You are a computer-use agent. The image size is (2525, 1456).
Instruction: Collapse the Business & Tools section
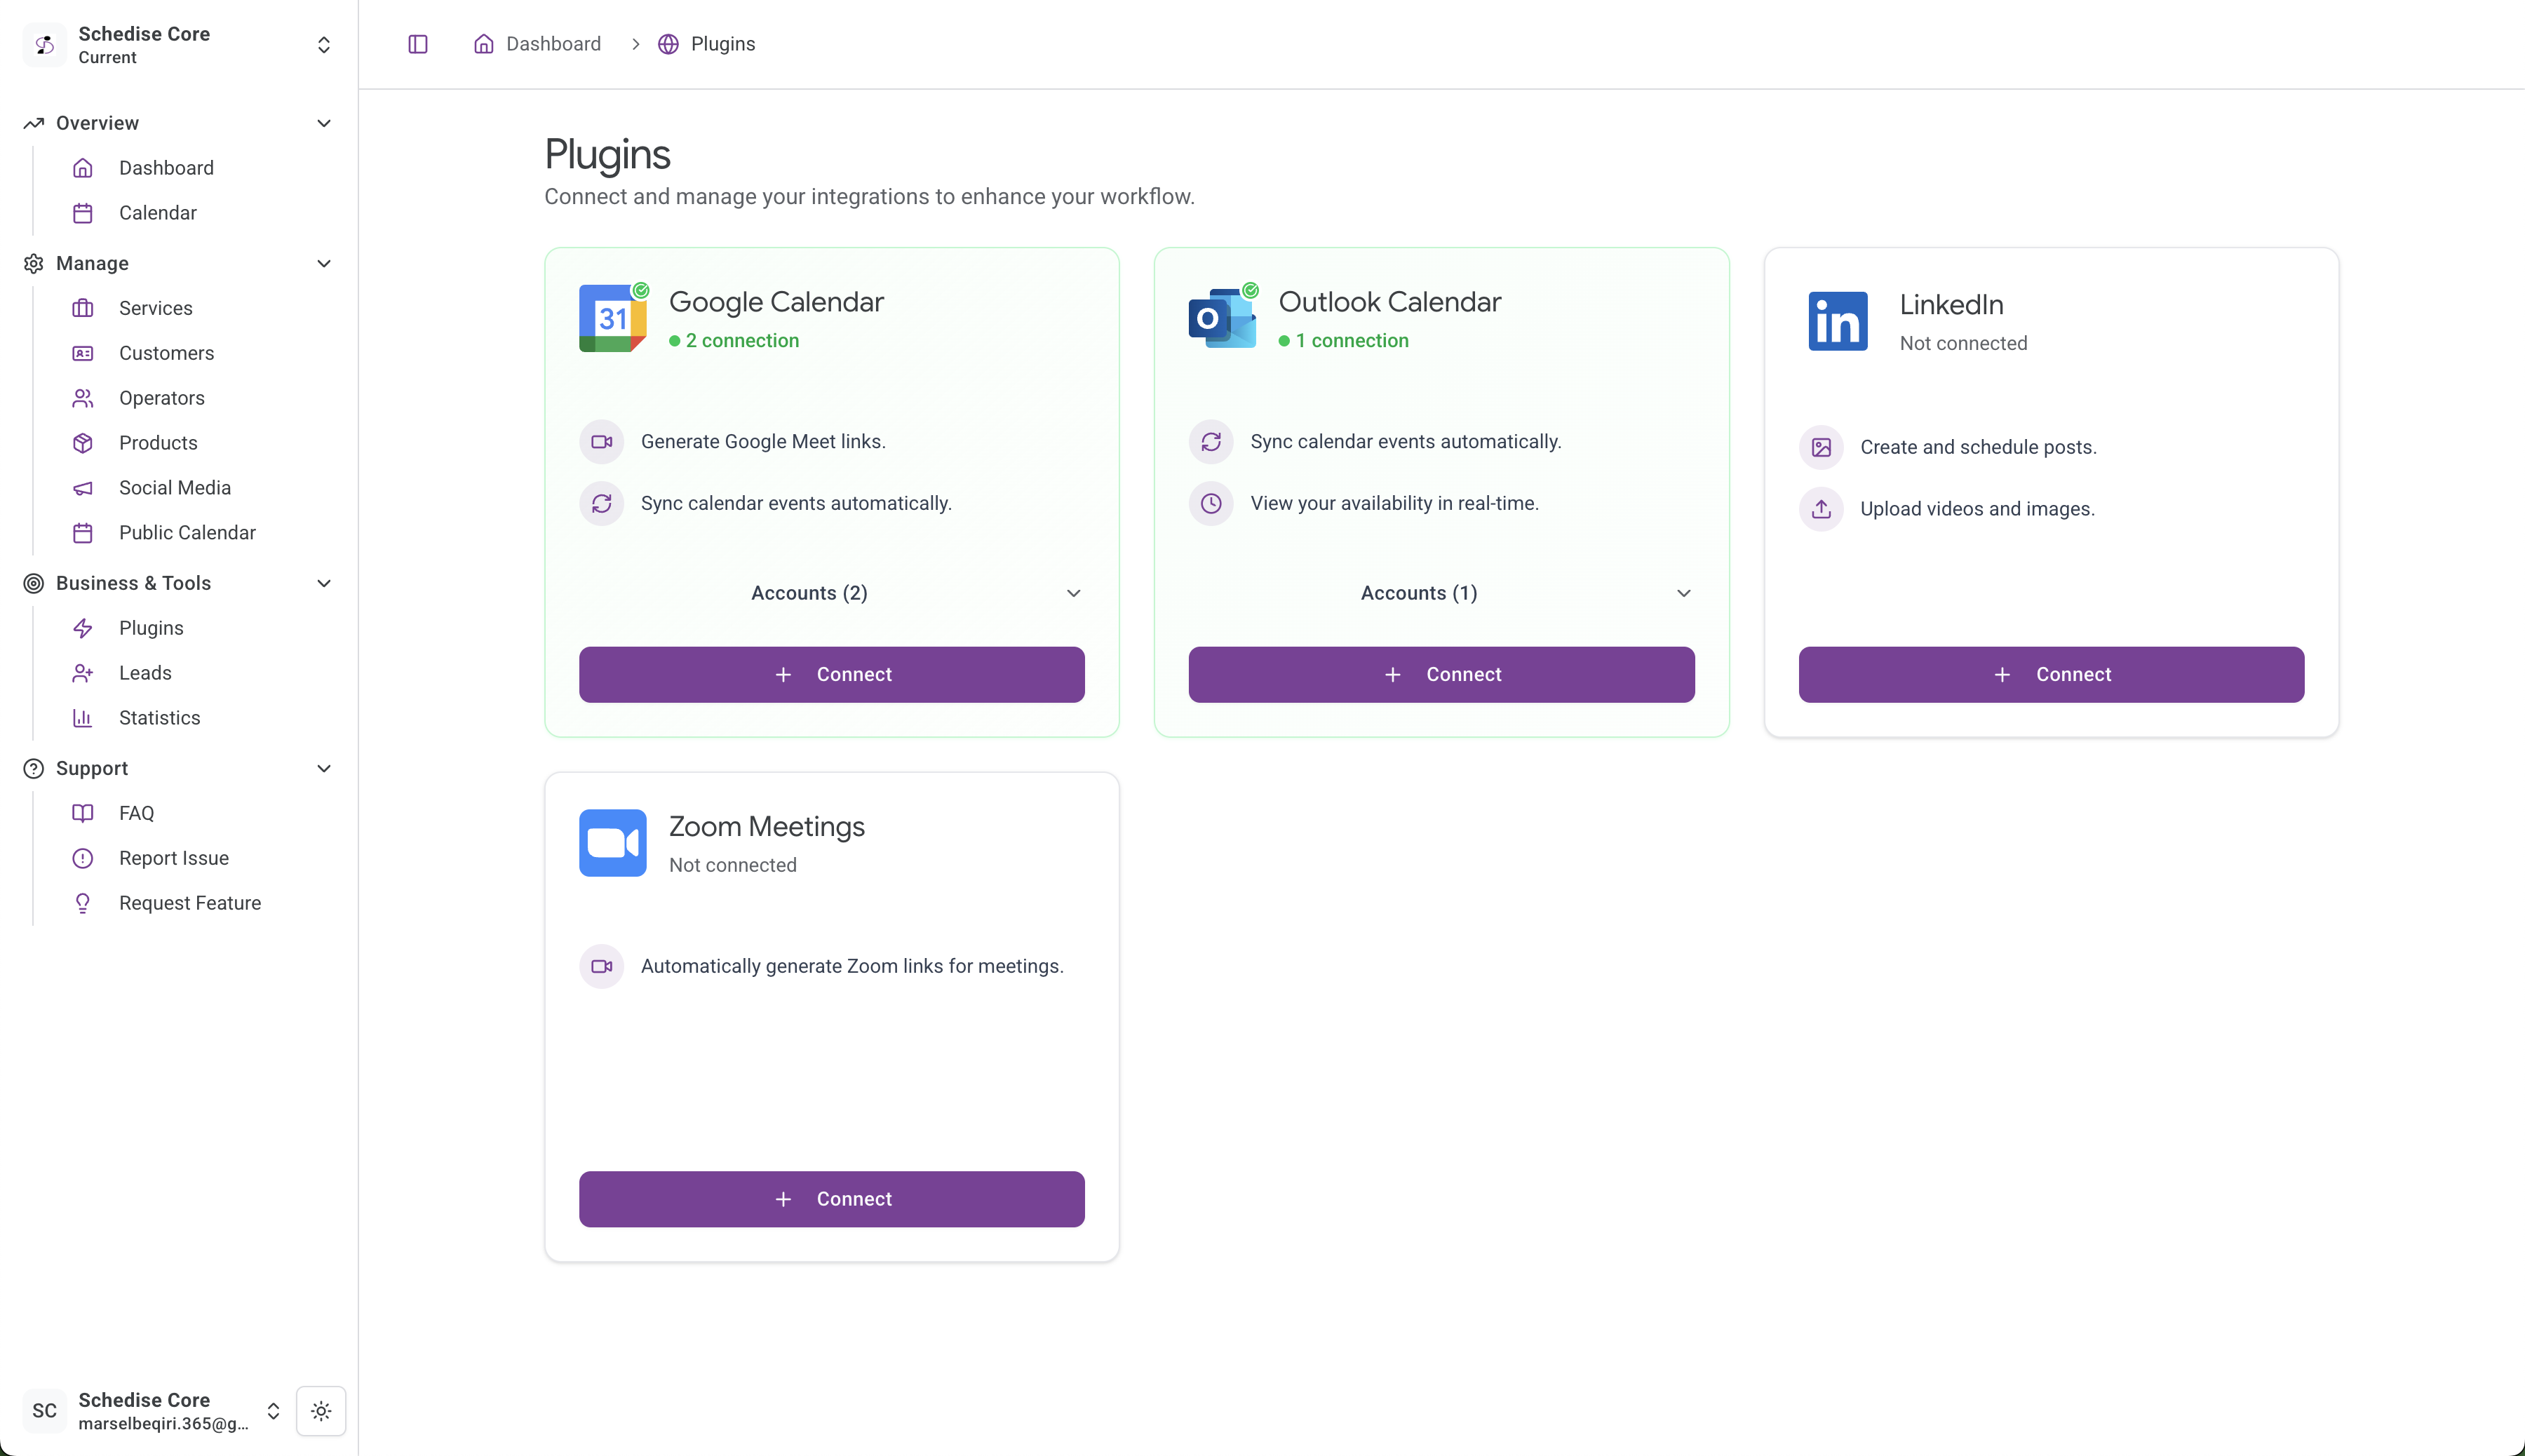(x=323, y=583)
